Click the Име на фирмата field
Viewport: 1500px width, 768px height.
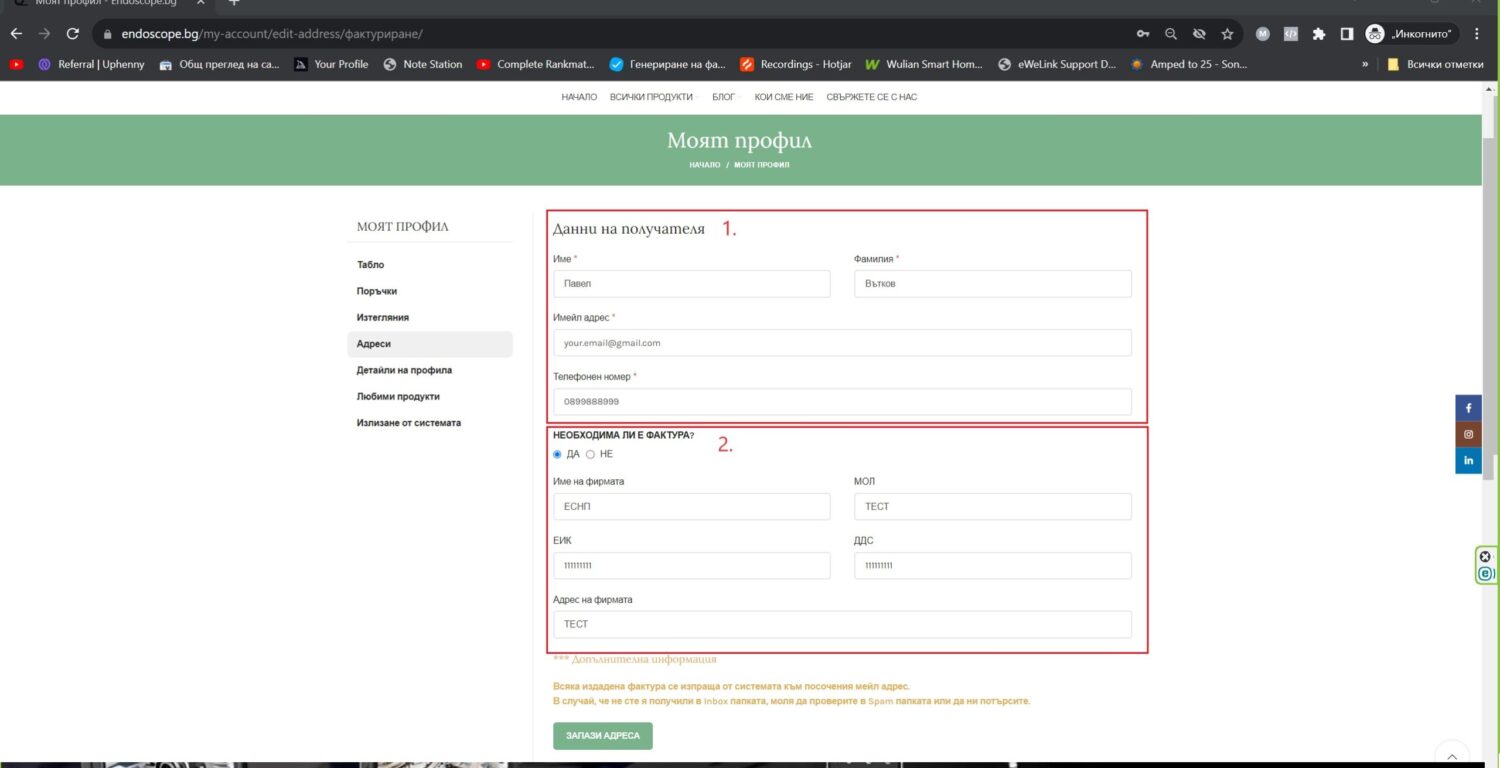[691, 507]
